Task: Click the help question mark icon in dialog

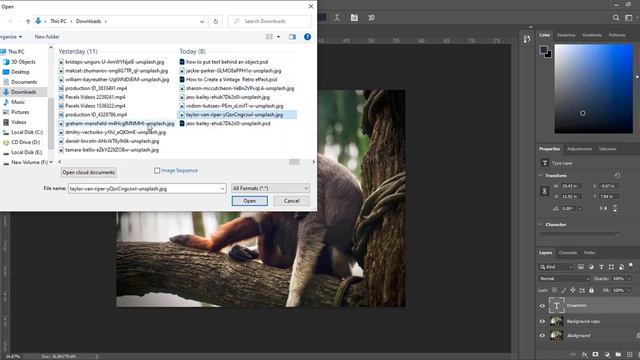Action: [x=307, y=37]
